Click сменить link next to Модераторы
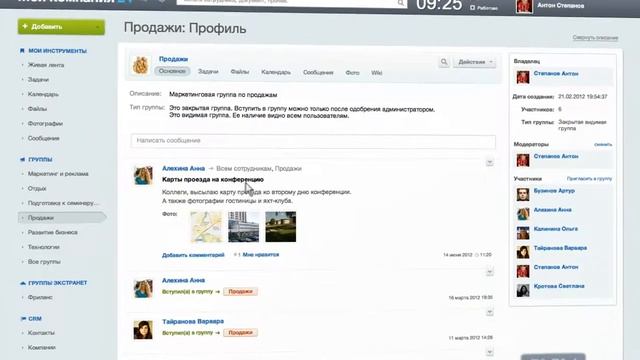Screen dimensions: 640x360 603,145
